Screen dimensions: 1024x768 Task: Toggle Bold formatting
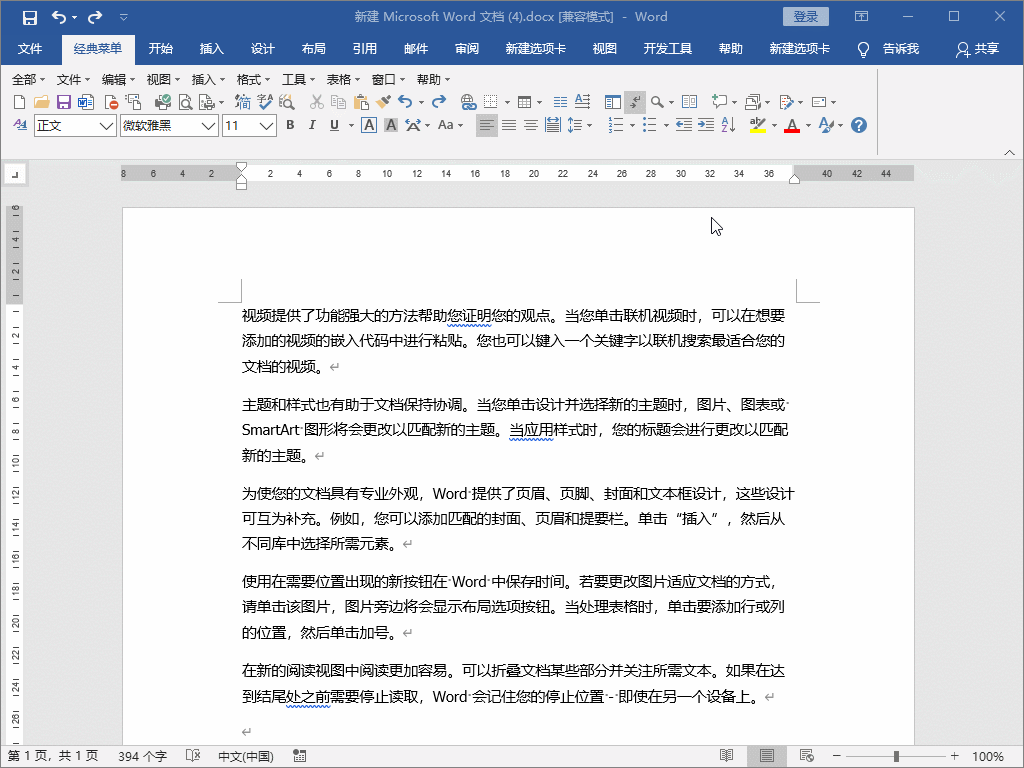pos(290,125)
